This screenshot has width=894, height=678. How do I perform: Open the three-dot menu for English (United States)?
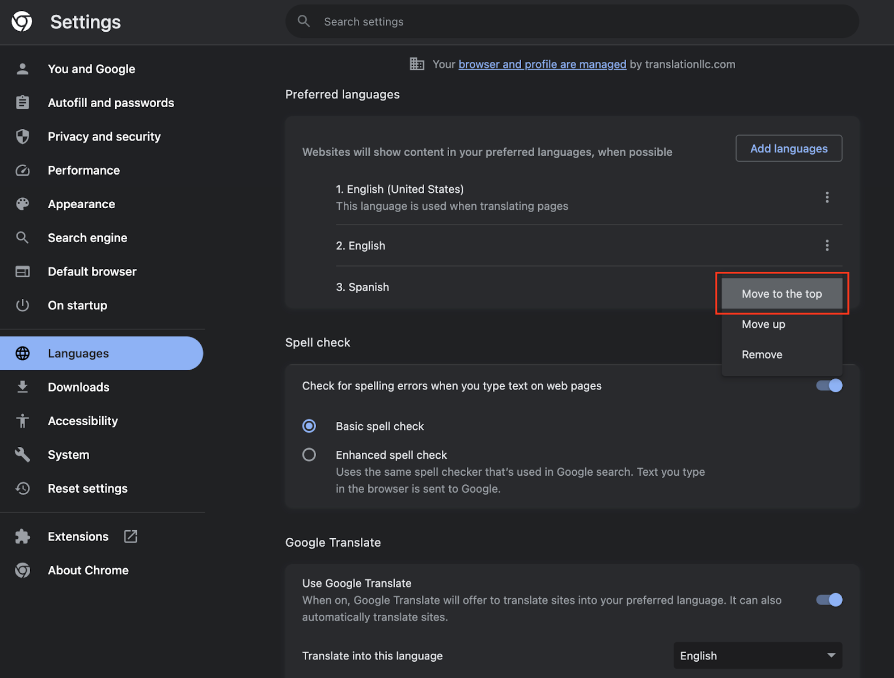tap(827, 197)
